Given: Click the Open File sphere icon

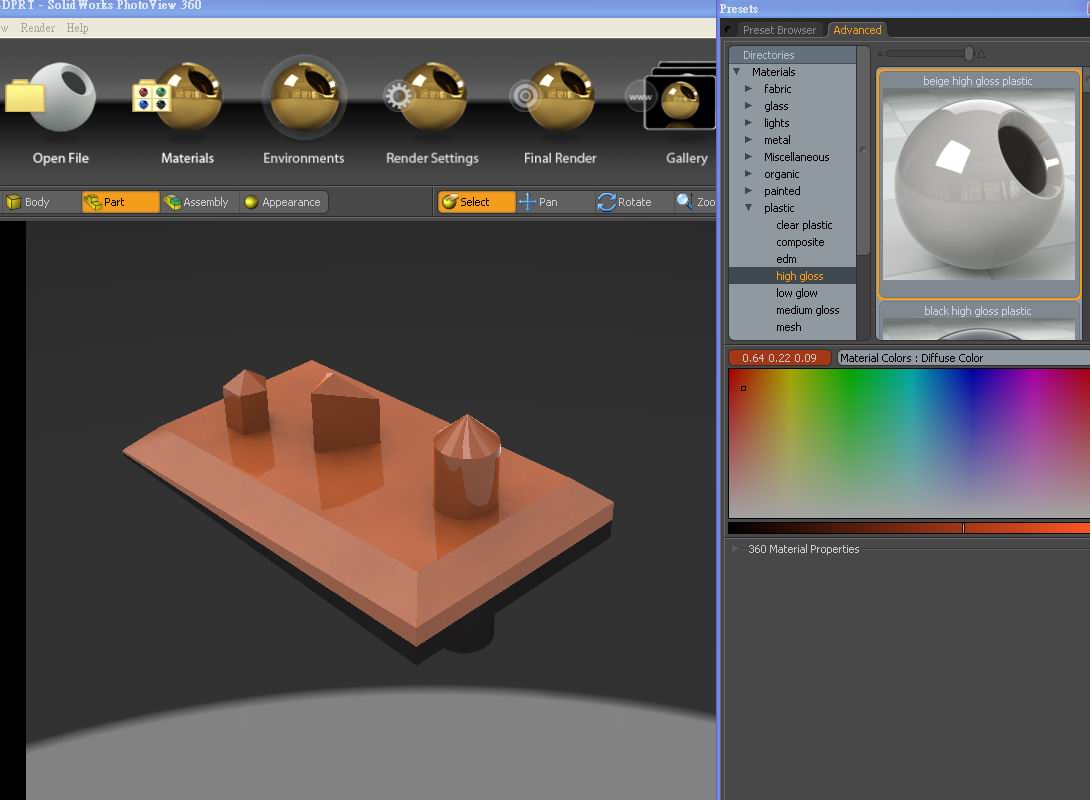Looking at the screenshot, I should click(x=51, y=97).
